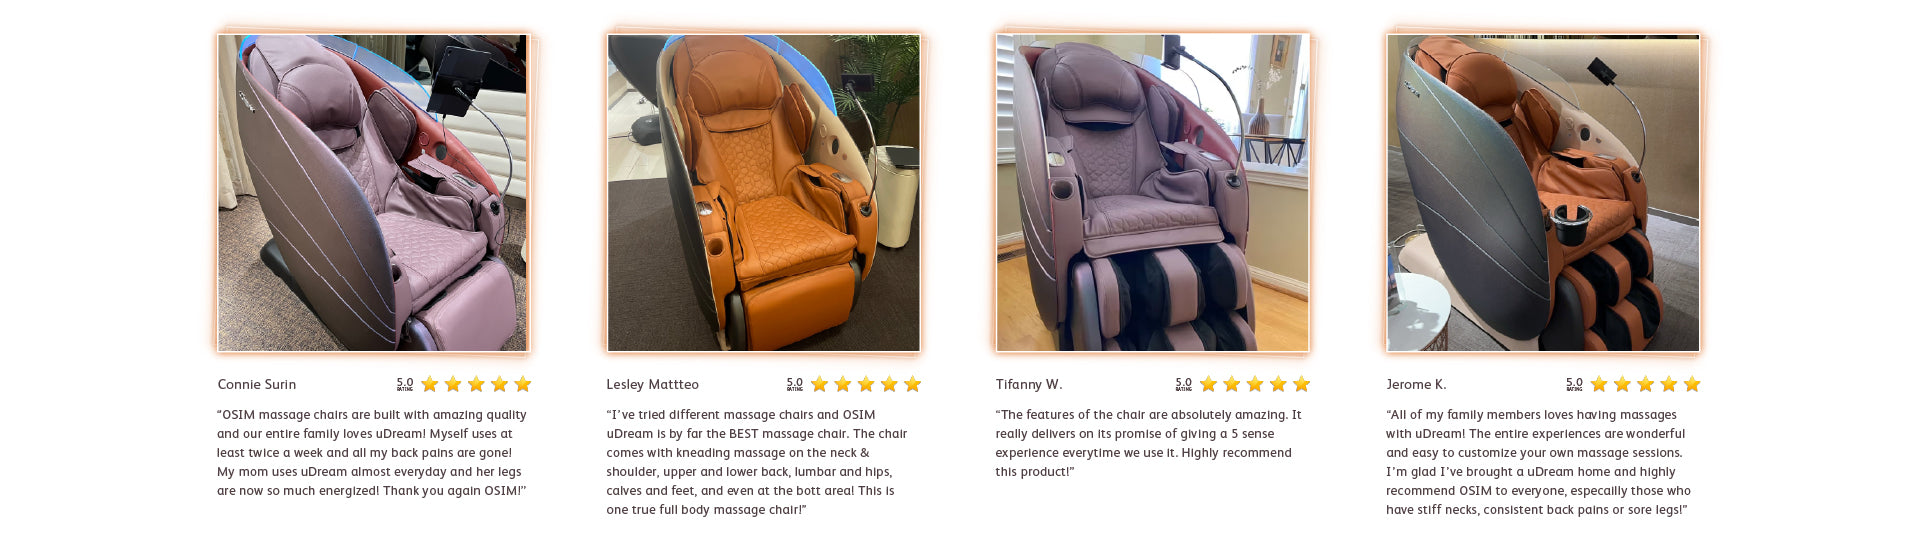Click Connie Surin's first rating star

tap(430, 384)
